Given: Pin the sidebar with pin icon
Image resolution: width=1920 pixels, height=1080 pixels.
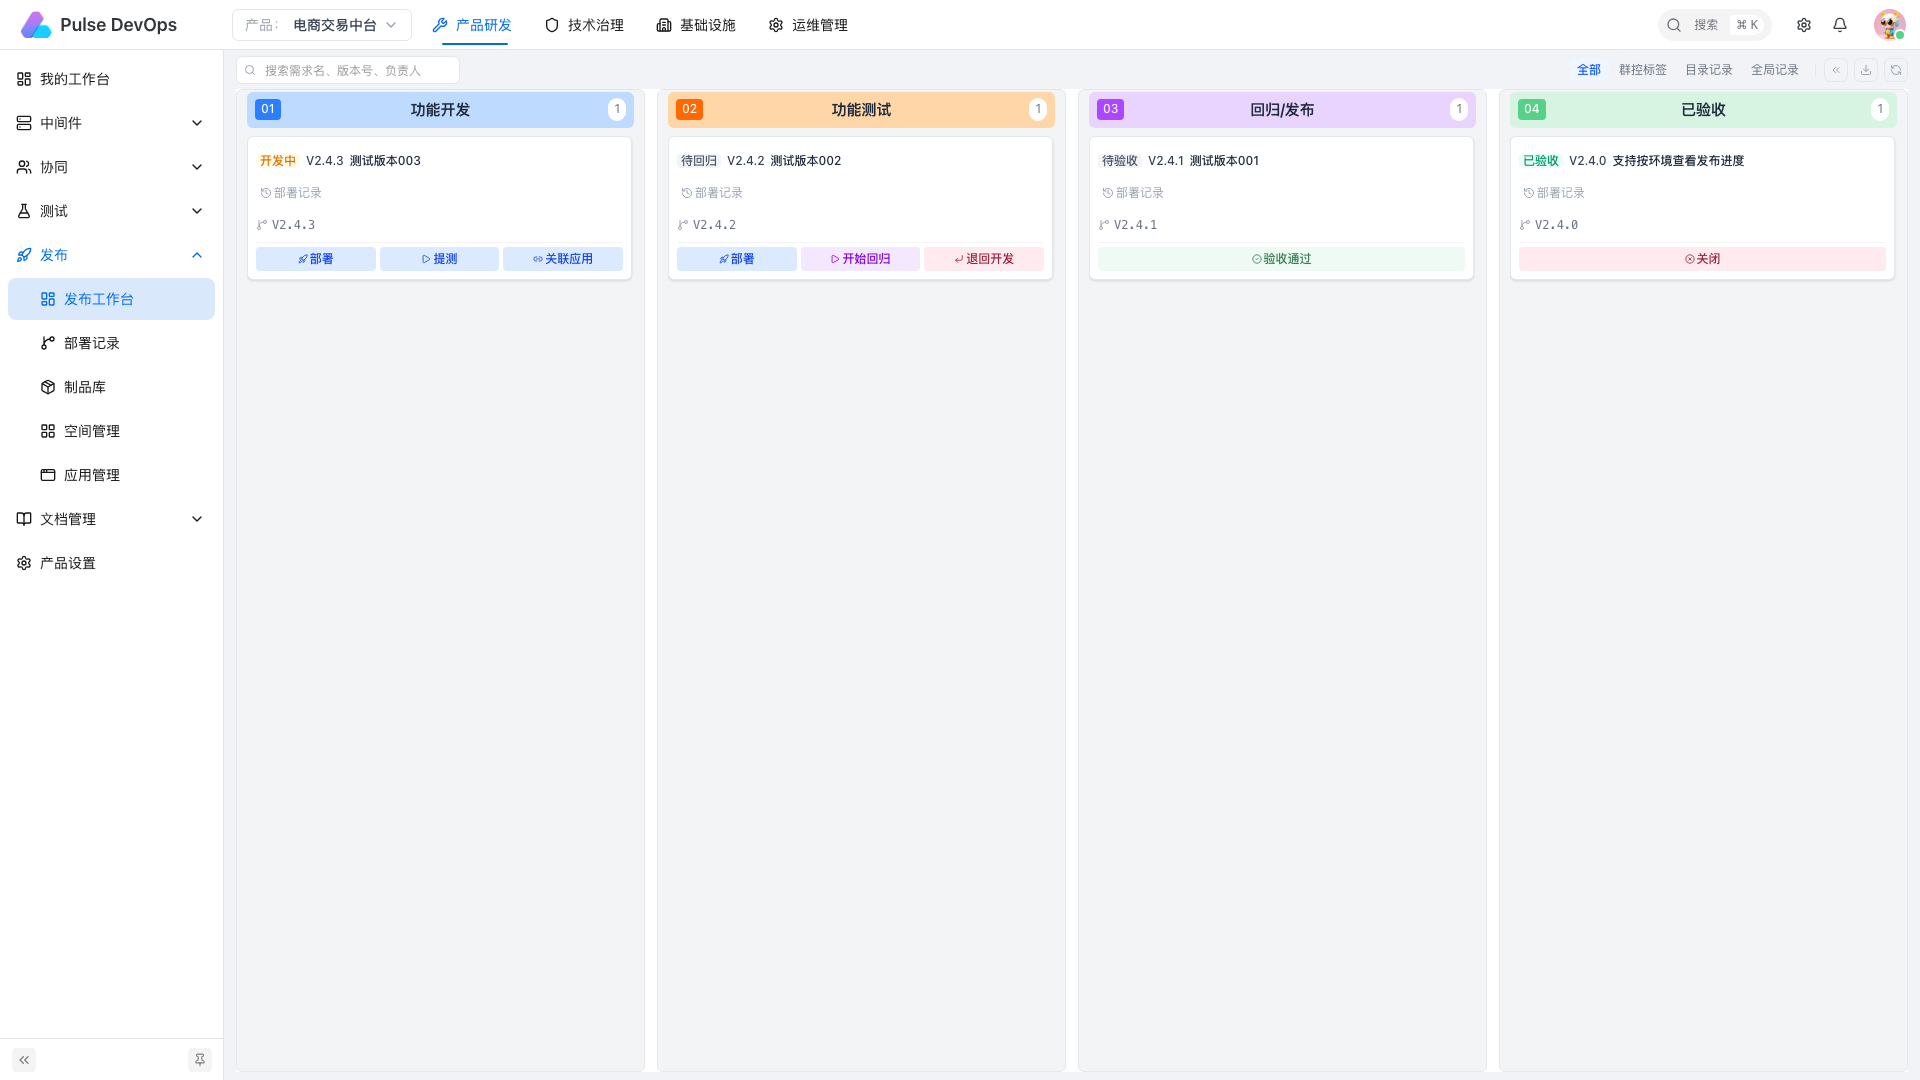Looking at the screenshot, I should 200,1060.
